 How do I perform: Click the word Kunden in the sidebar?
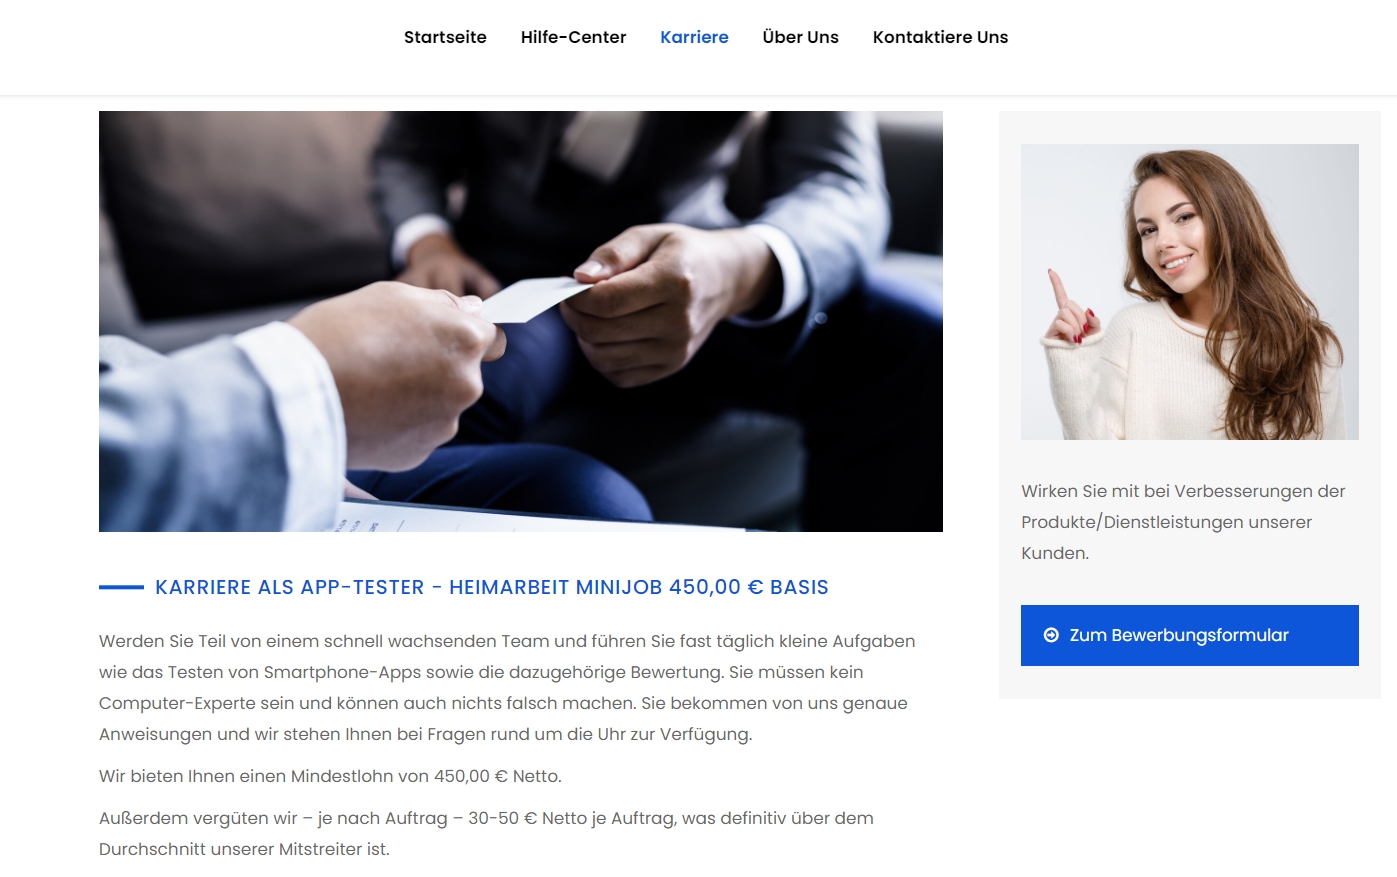coord(1053,553)
